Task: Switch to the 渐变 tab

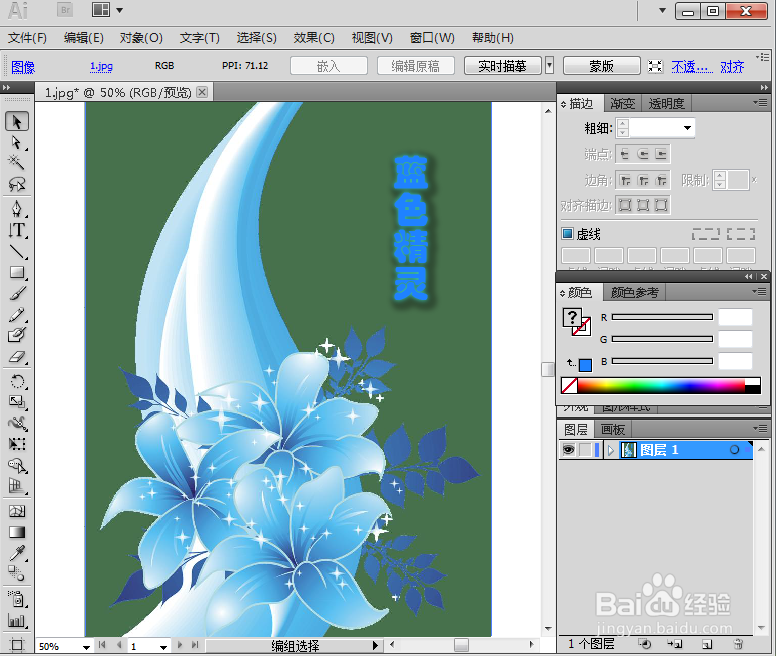Action: tap(623, 103)
